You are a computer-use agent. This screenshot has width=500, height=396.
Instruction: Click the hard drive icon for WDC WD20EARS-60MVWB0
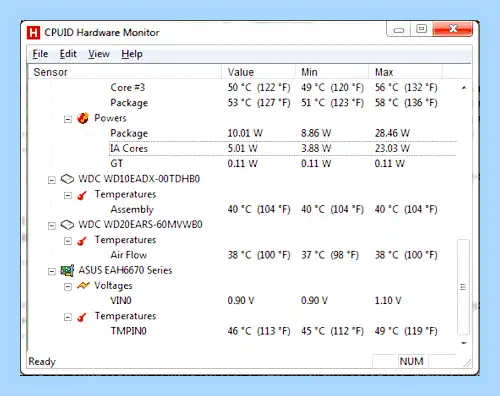tap(67, 225)
